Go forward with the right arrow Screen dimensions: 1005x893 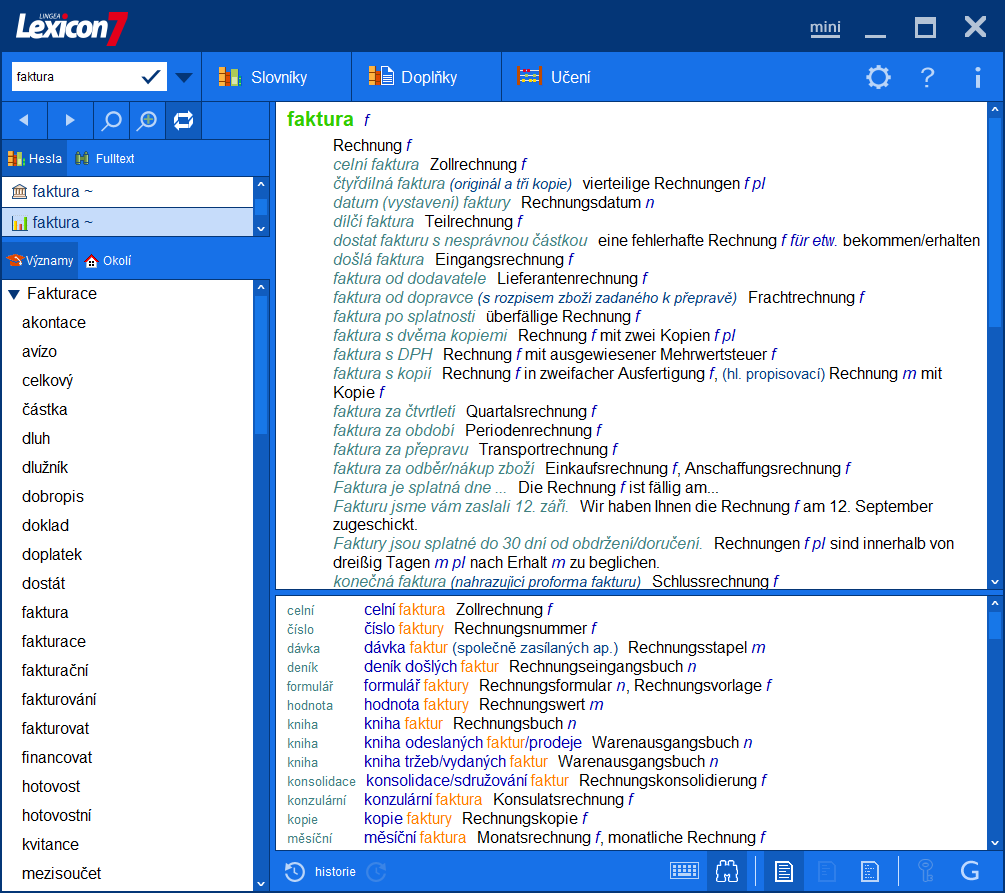[x=70, y=120]
